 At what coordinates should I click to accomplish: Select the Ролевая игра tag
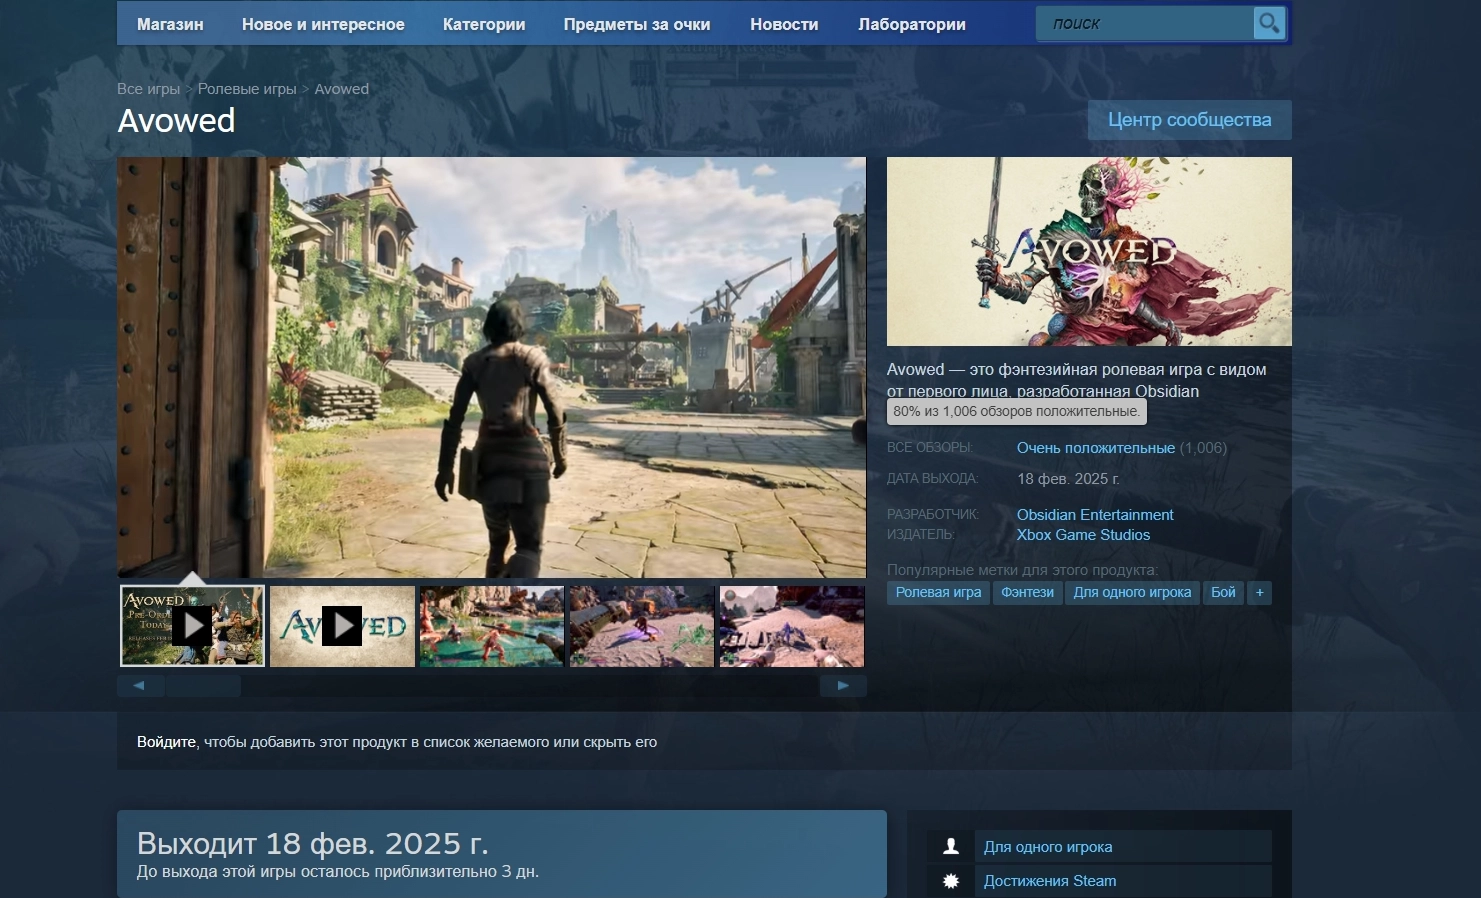938,592
